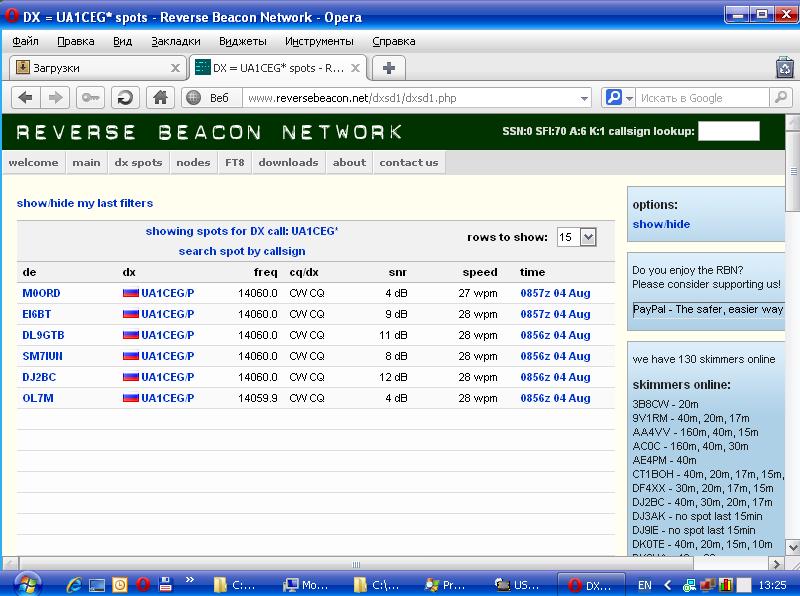Open the main page tab

tap(86, 163)
